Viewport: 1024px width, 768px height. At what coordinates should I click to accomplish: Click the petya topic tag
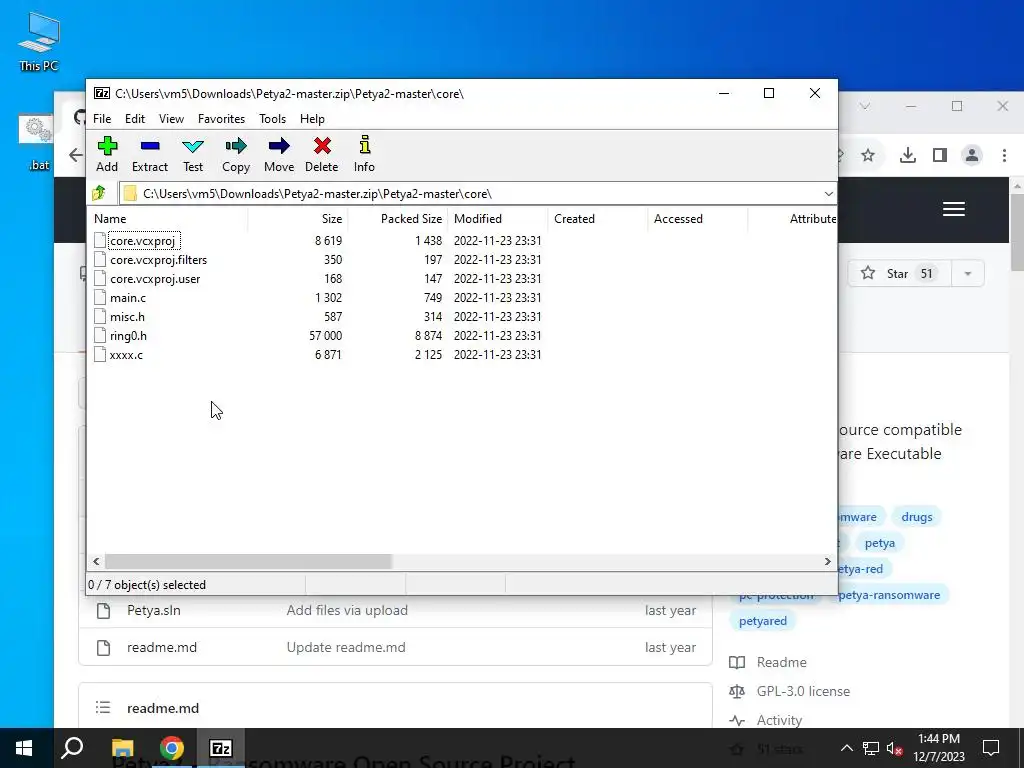tap(880, 543)
